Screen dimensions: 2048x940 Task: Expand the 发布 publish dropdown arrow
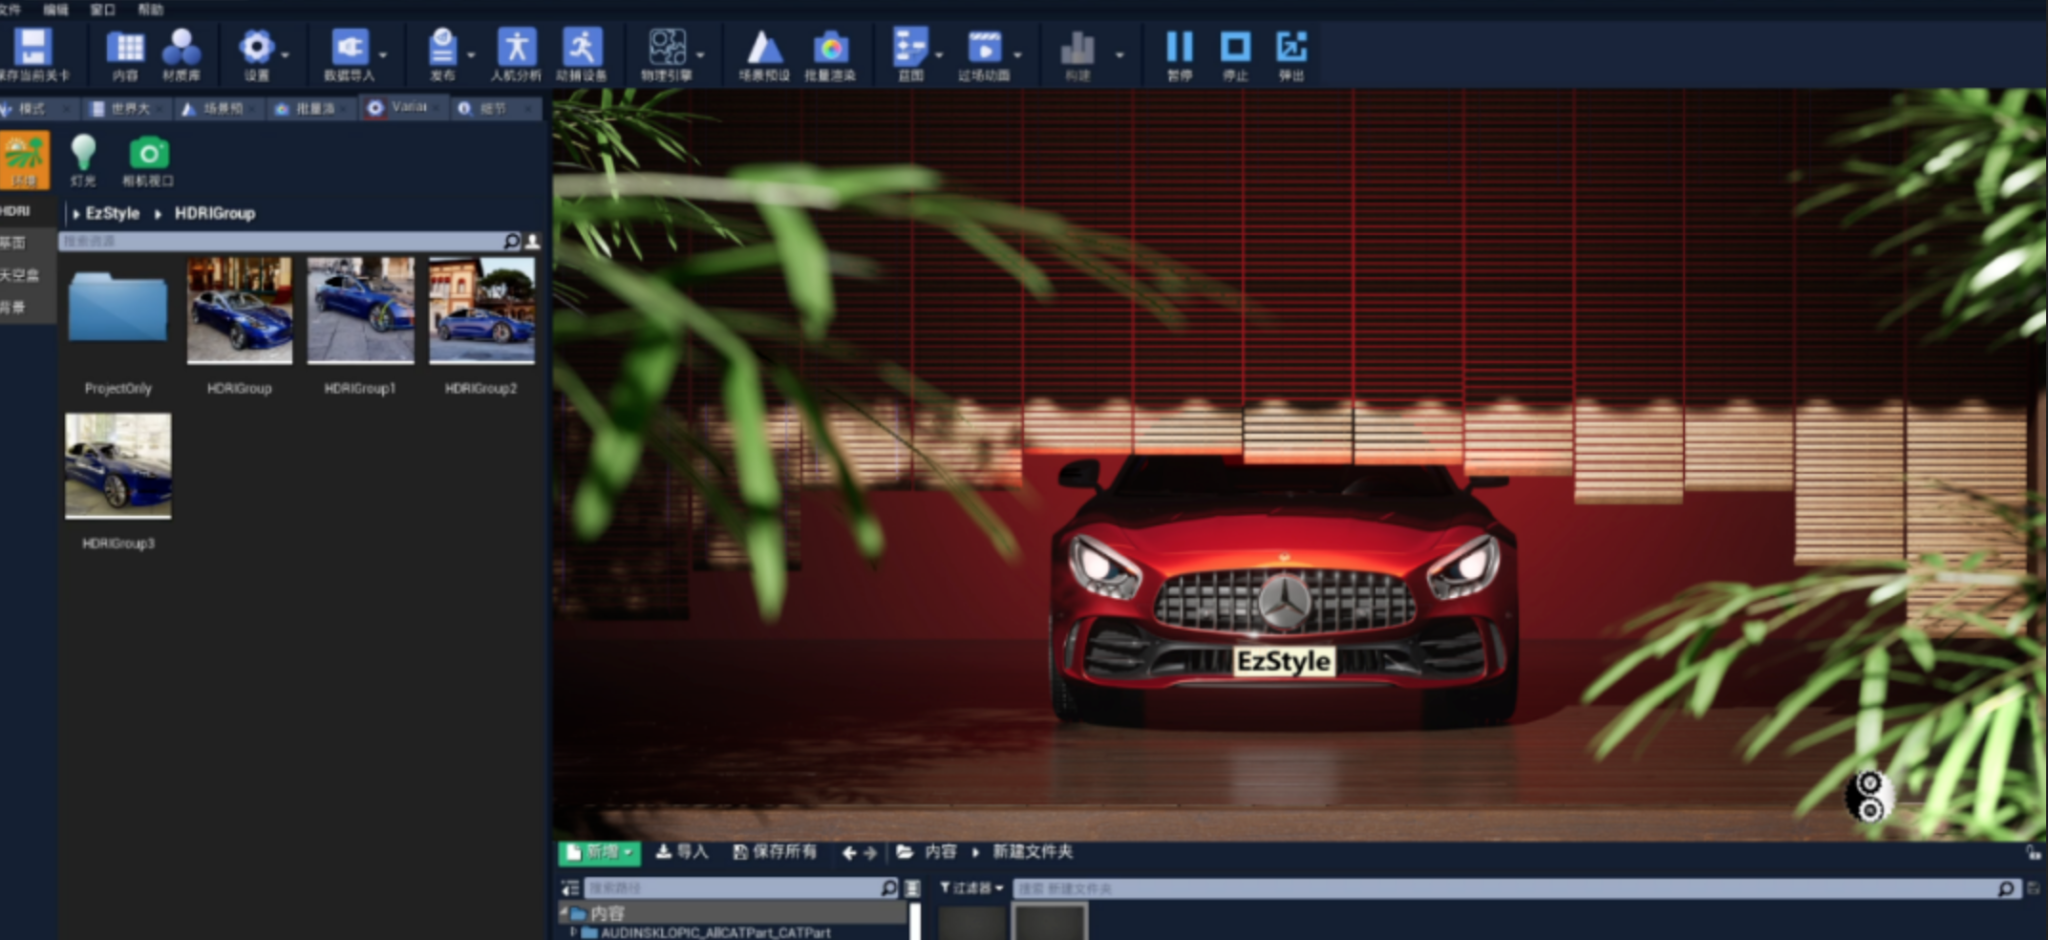(471, 54)
